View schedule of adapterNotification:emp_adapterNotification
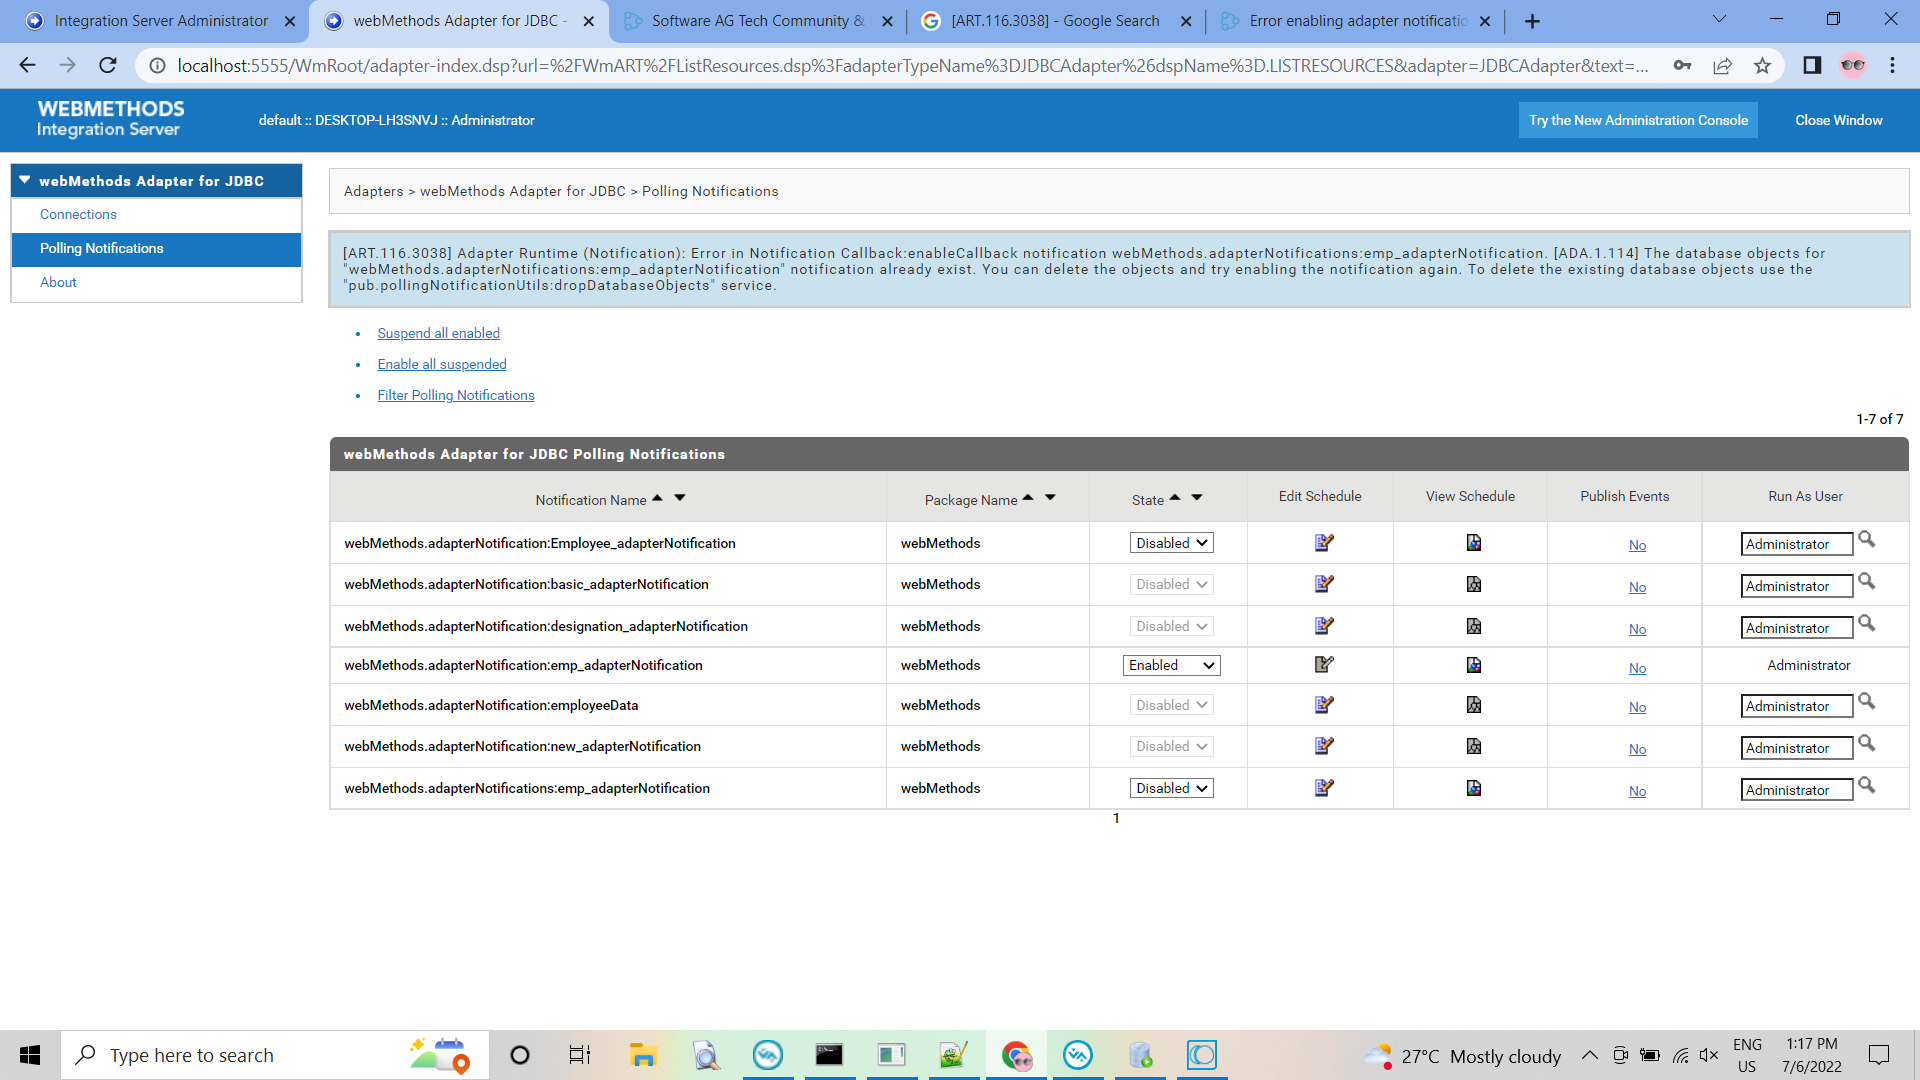Image resolution: width=1920 pixels, height=1080 pixels. [1473, 665]
